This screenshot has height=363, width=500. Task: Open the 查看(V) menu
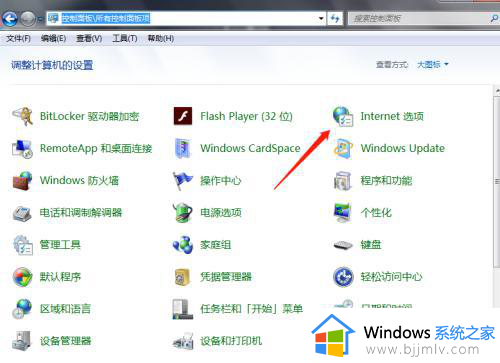(x=89, y=39)
